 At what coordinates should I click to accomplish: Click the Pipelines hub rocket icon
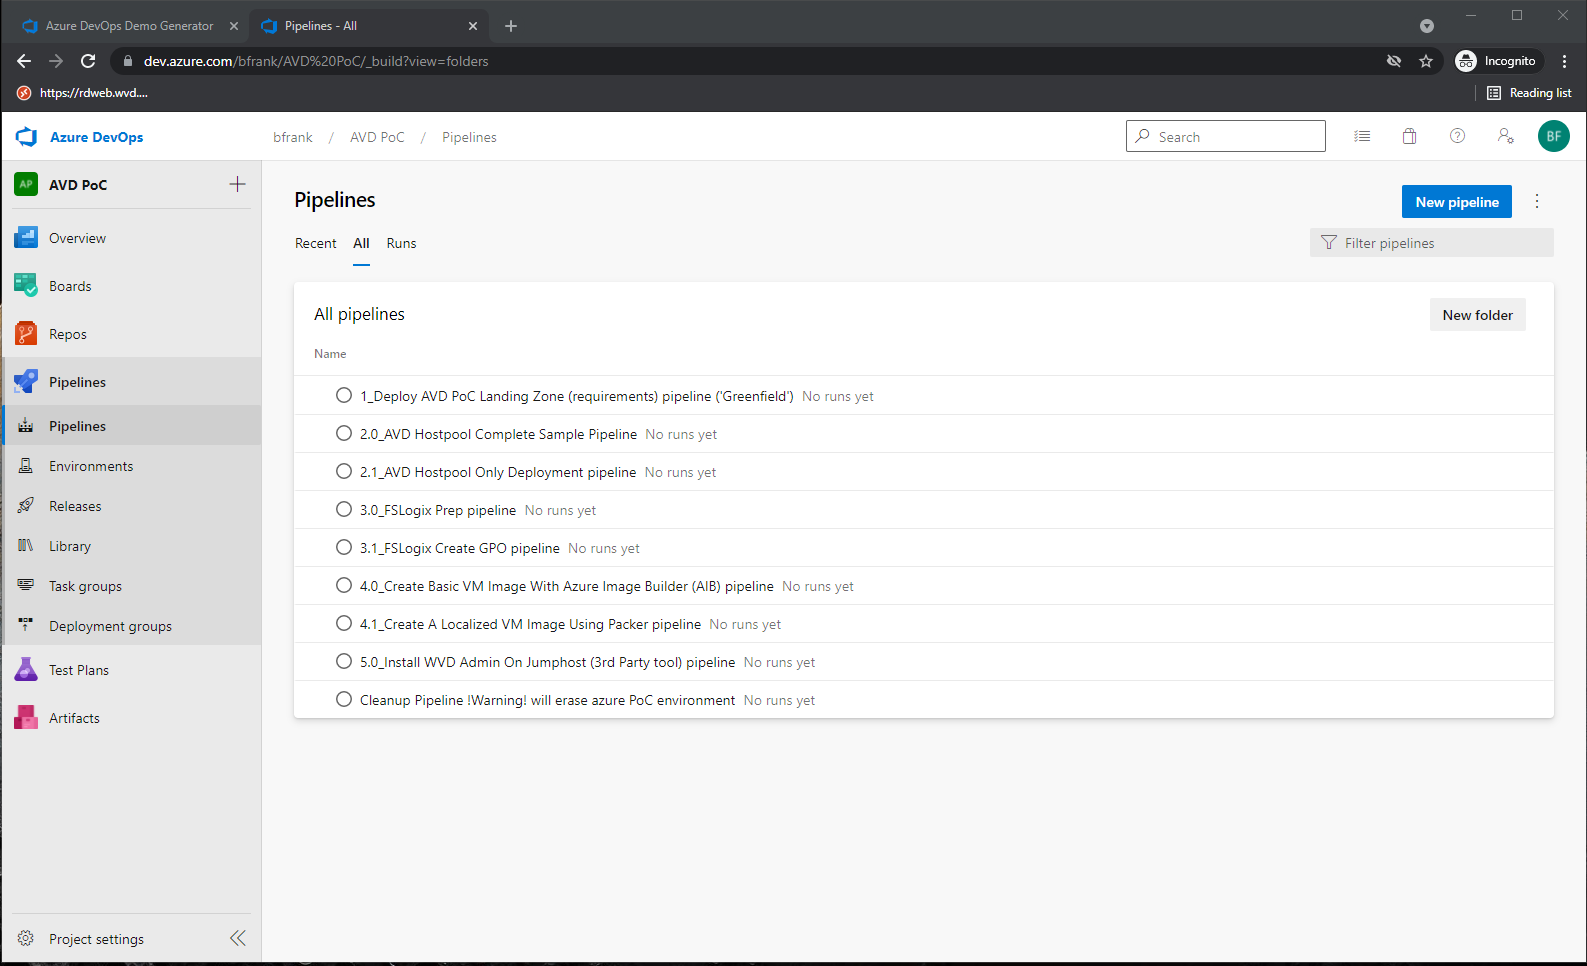click(x=26, y=382)
